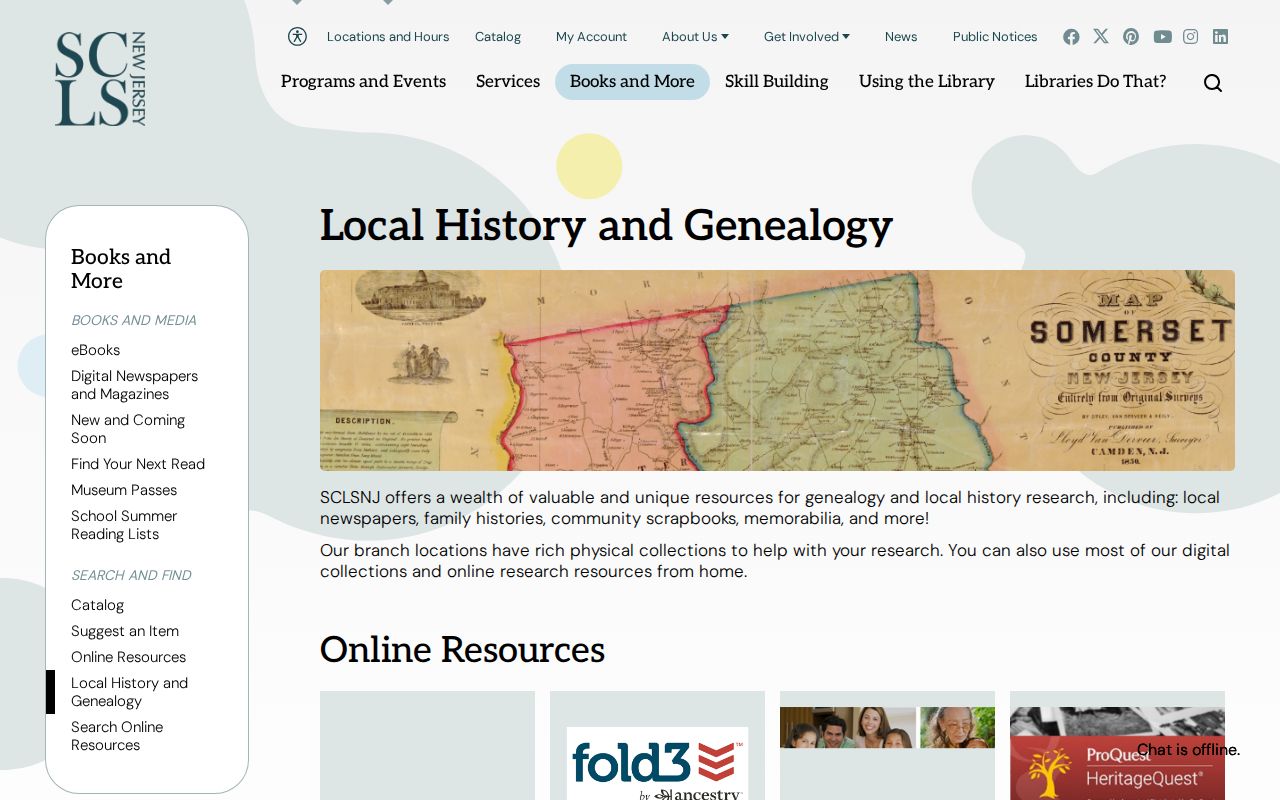Click the search magnifier icon
The image size is (1280, 800).
click(1213, 83)
